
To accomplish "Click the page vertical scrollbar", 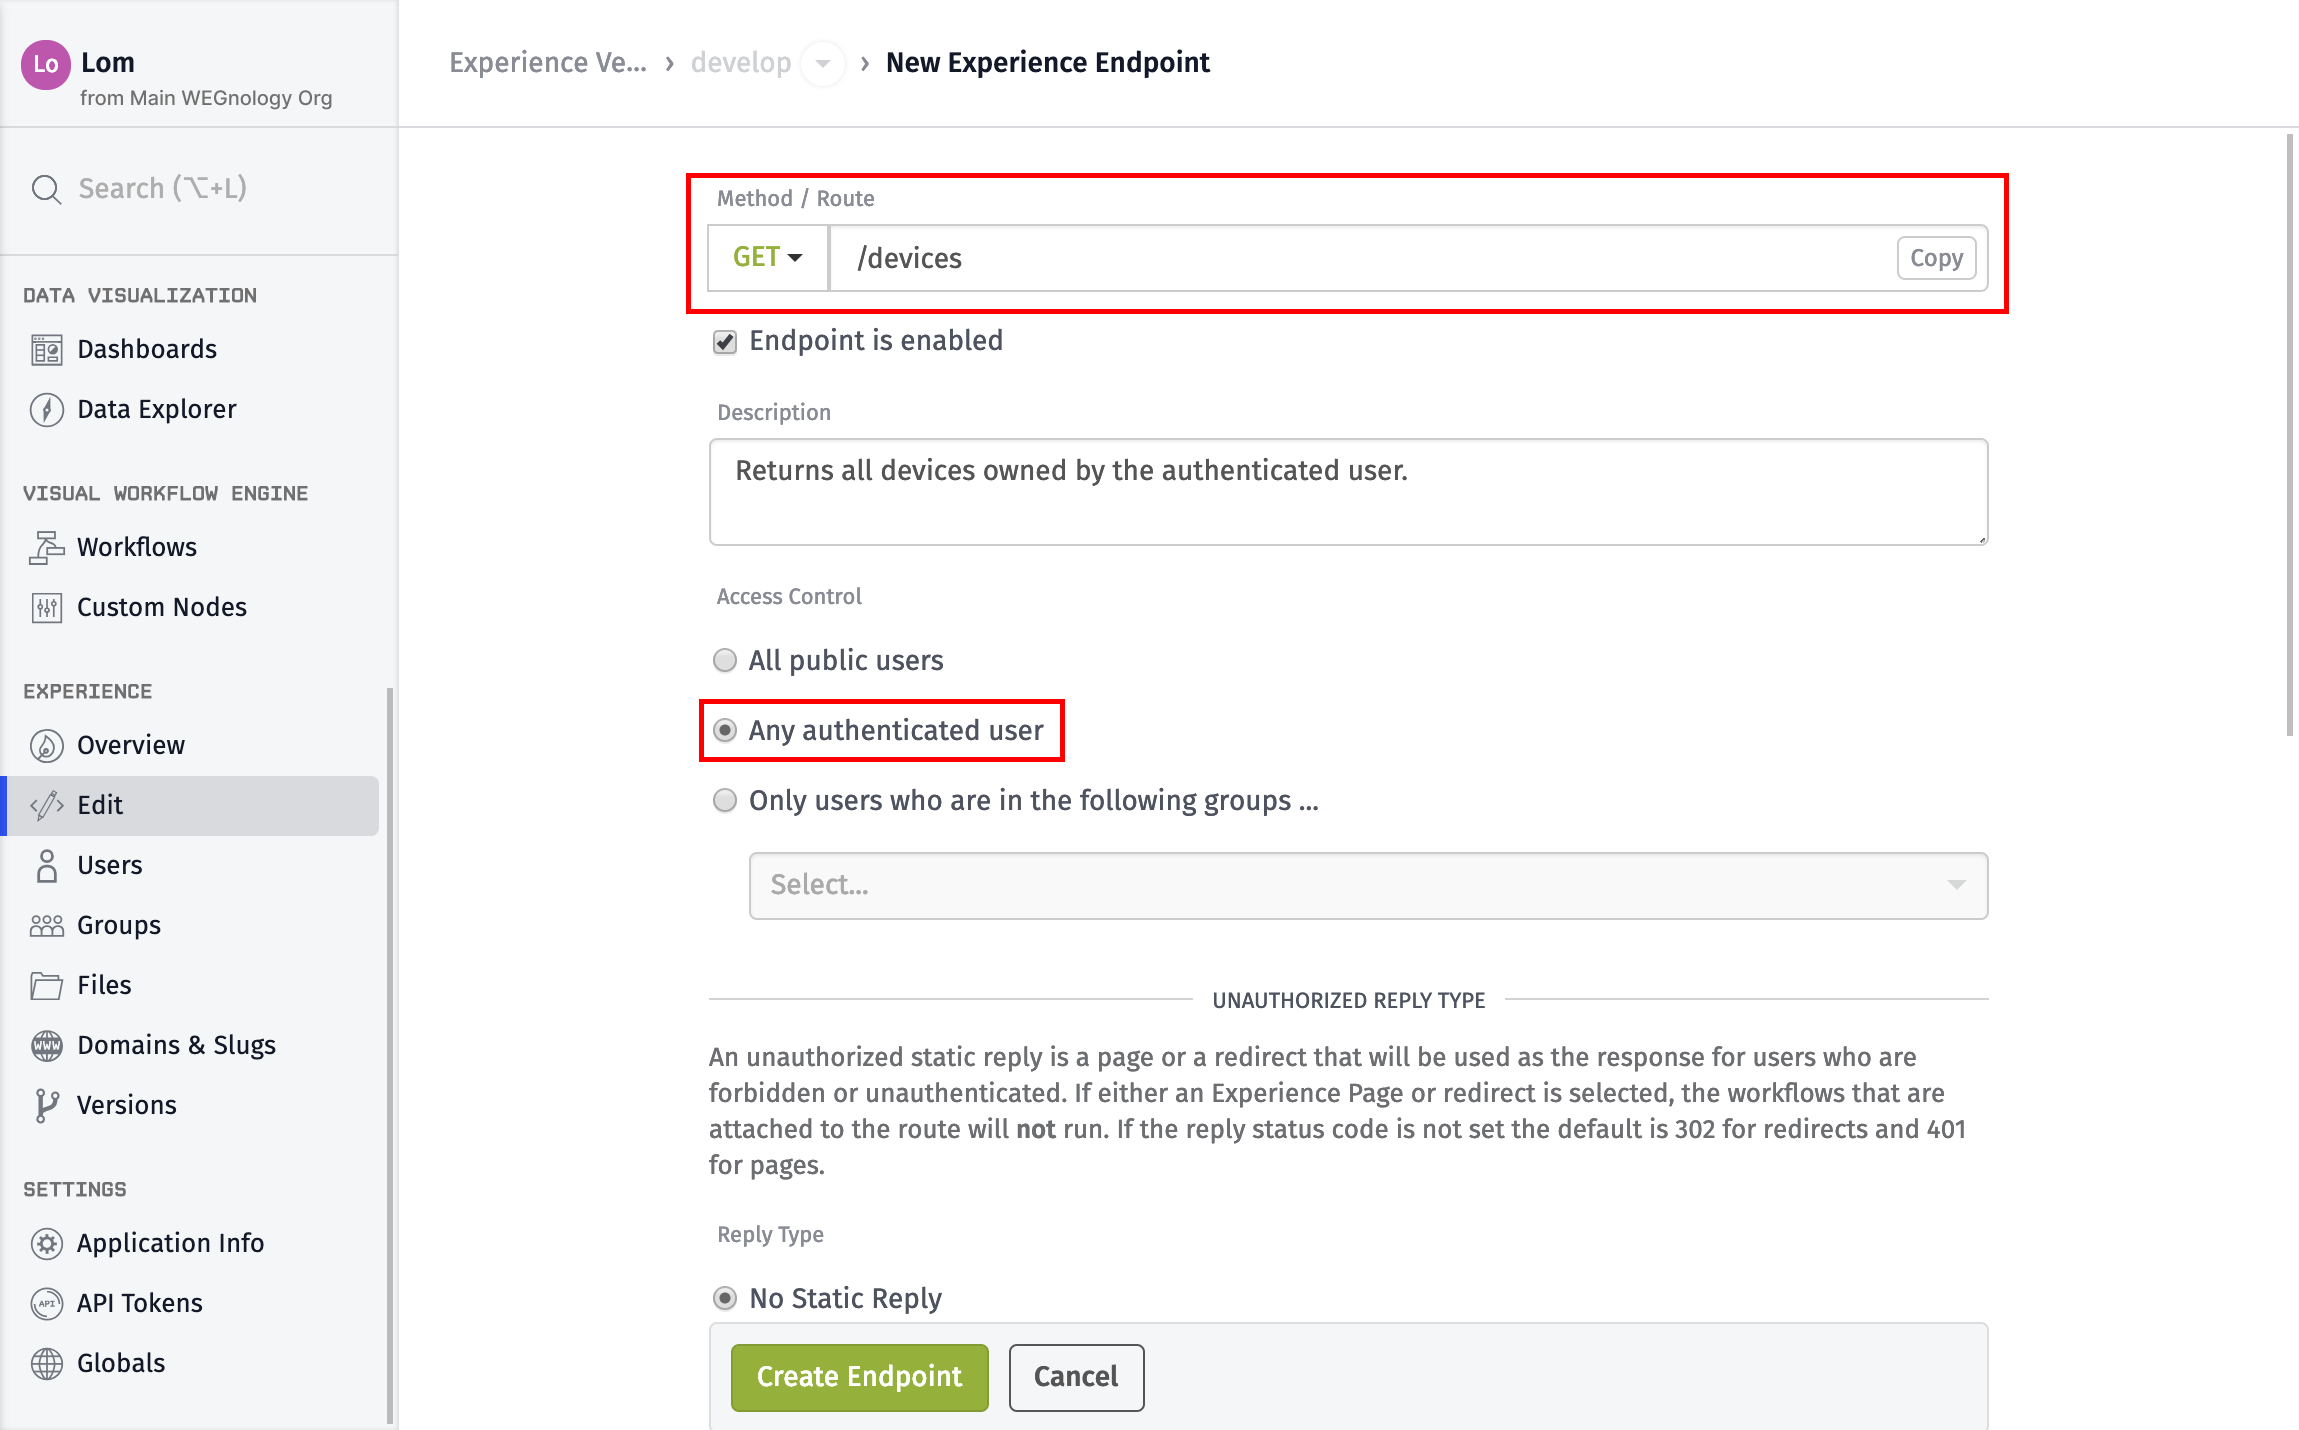I will click(2289, 436).
